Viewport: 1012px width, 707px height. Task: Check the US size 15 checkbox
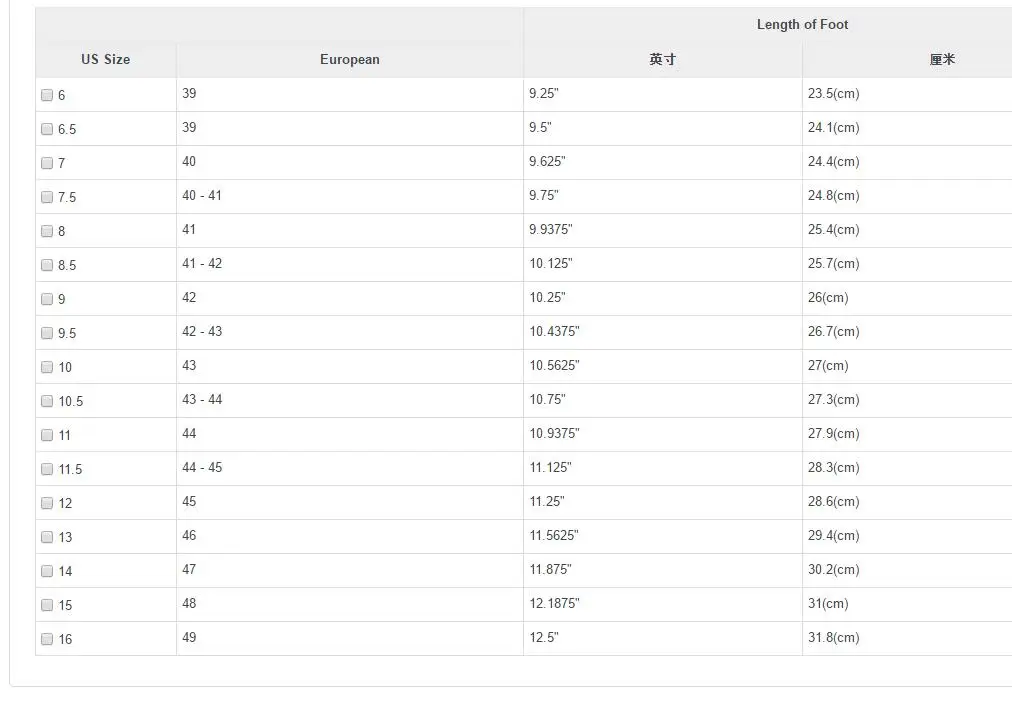pos(47,605)
